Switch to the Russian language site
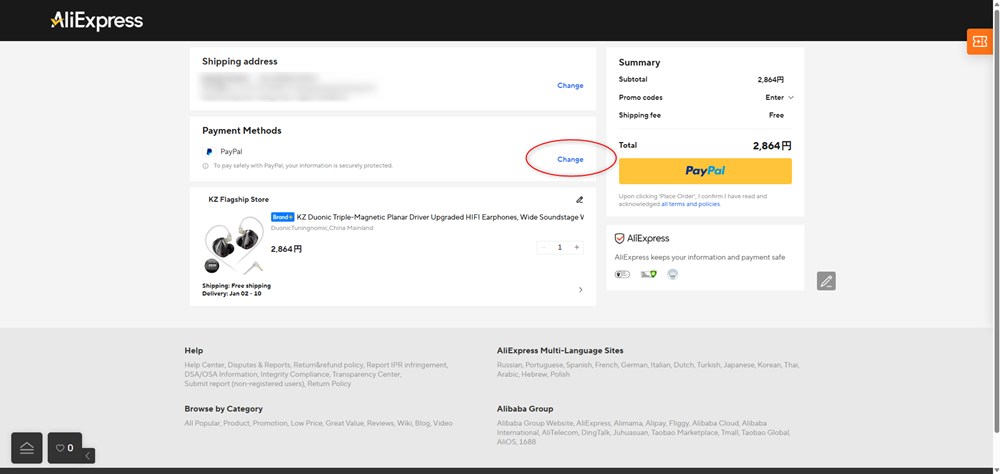Screen dimensions: 1000x474 coord(509,365)
